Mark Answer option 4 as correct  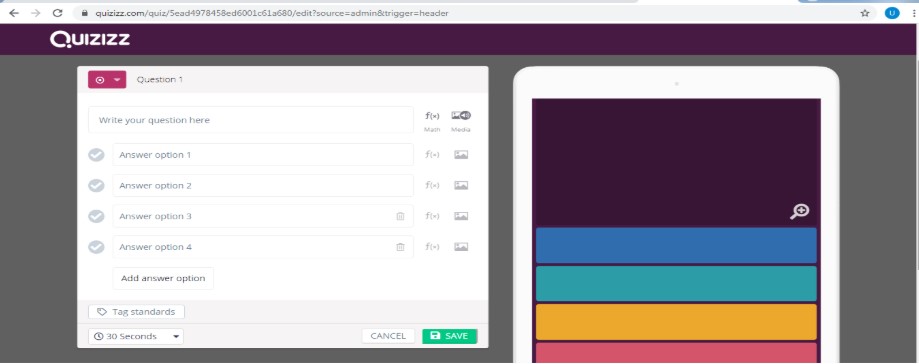(x=96, y=247)
